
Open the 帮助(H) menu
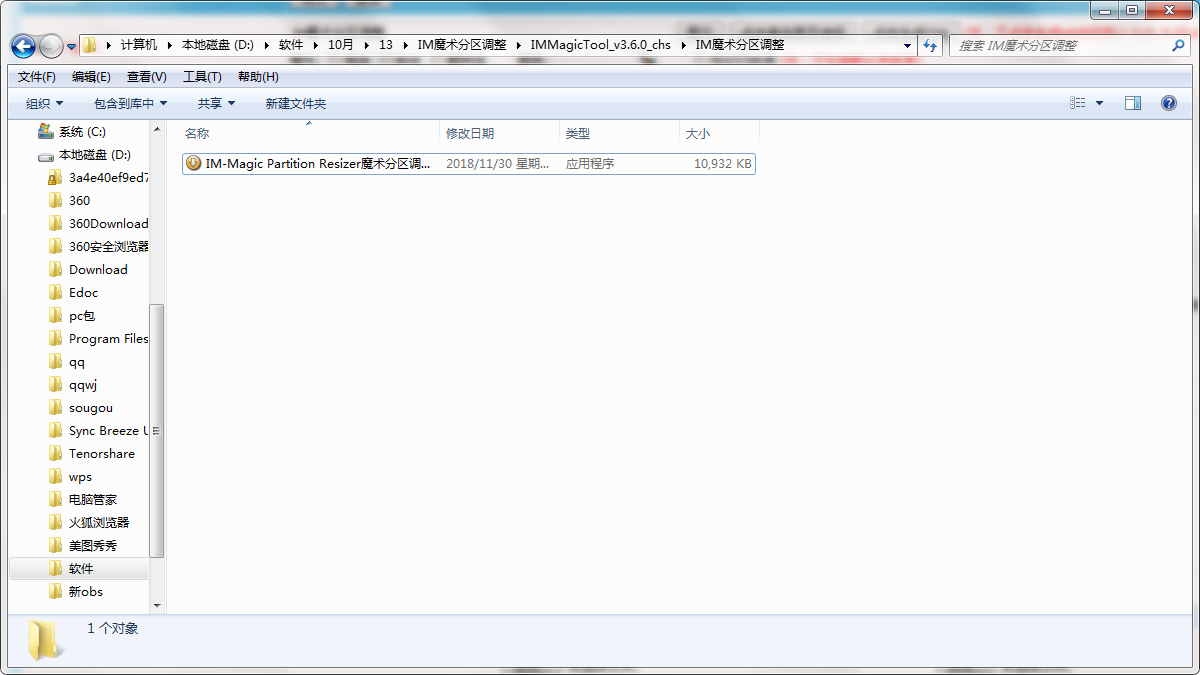(258, 77)
